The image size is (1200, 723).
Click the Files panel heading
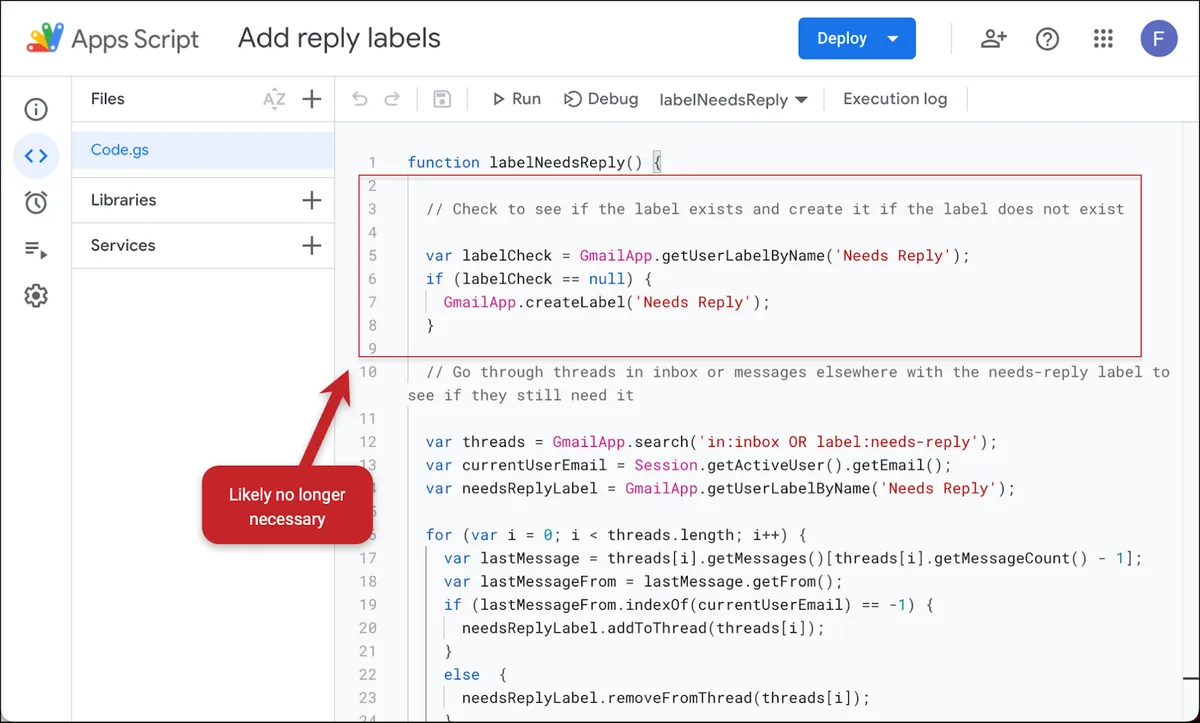pyautogui.click(x=108, y=99)
